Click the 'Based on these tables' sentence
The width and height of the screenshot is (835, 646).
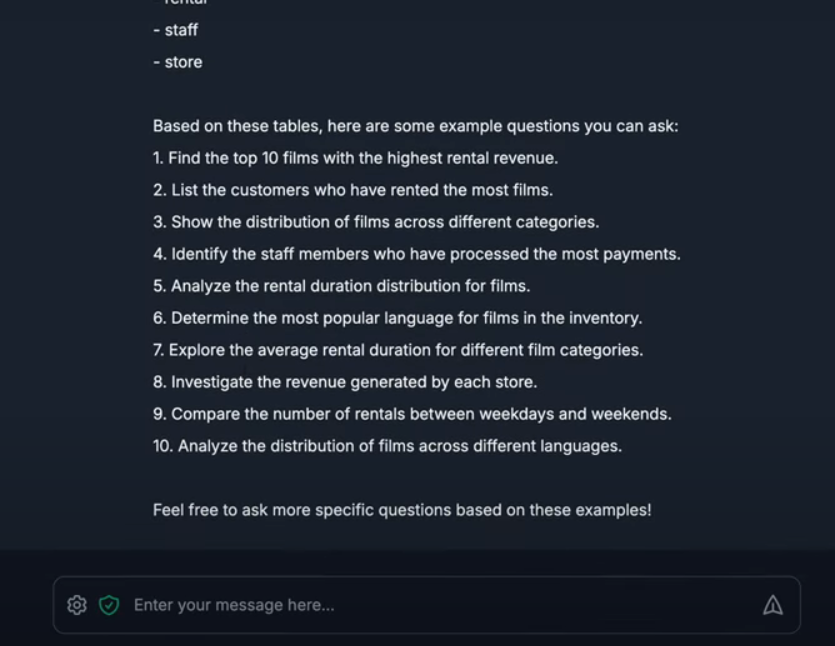click(x=415, y=126)
